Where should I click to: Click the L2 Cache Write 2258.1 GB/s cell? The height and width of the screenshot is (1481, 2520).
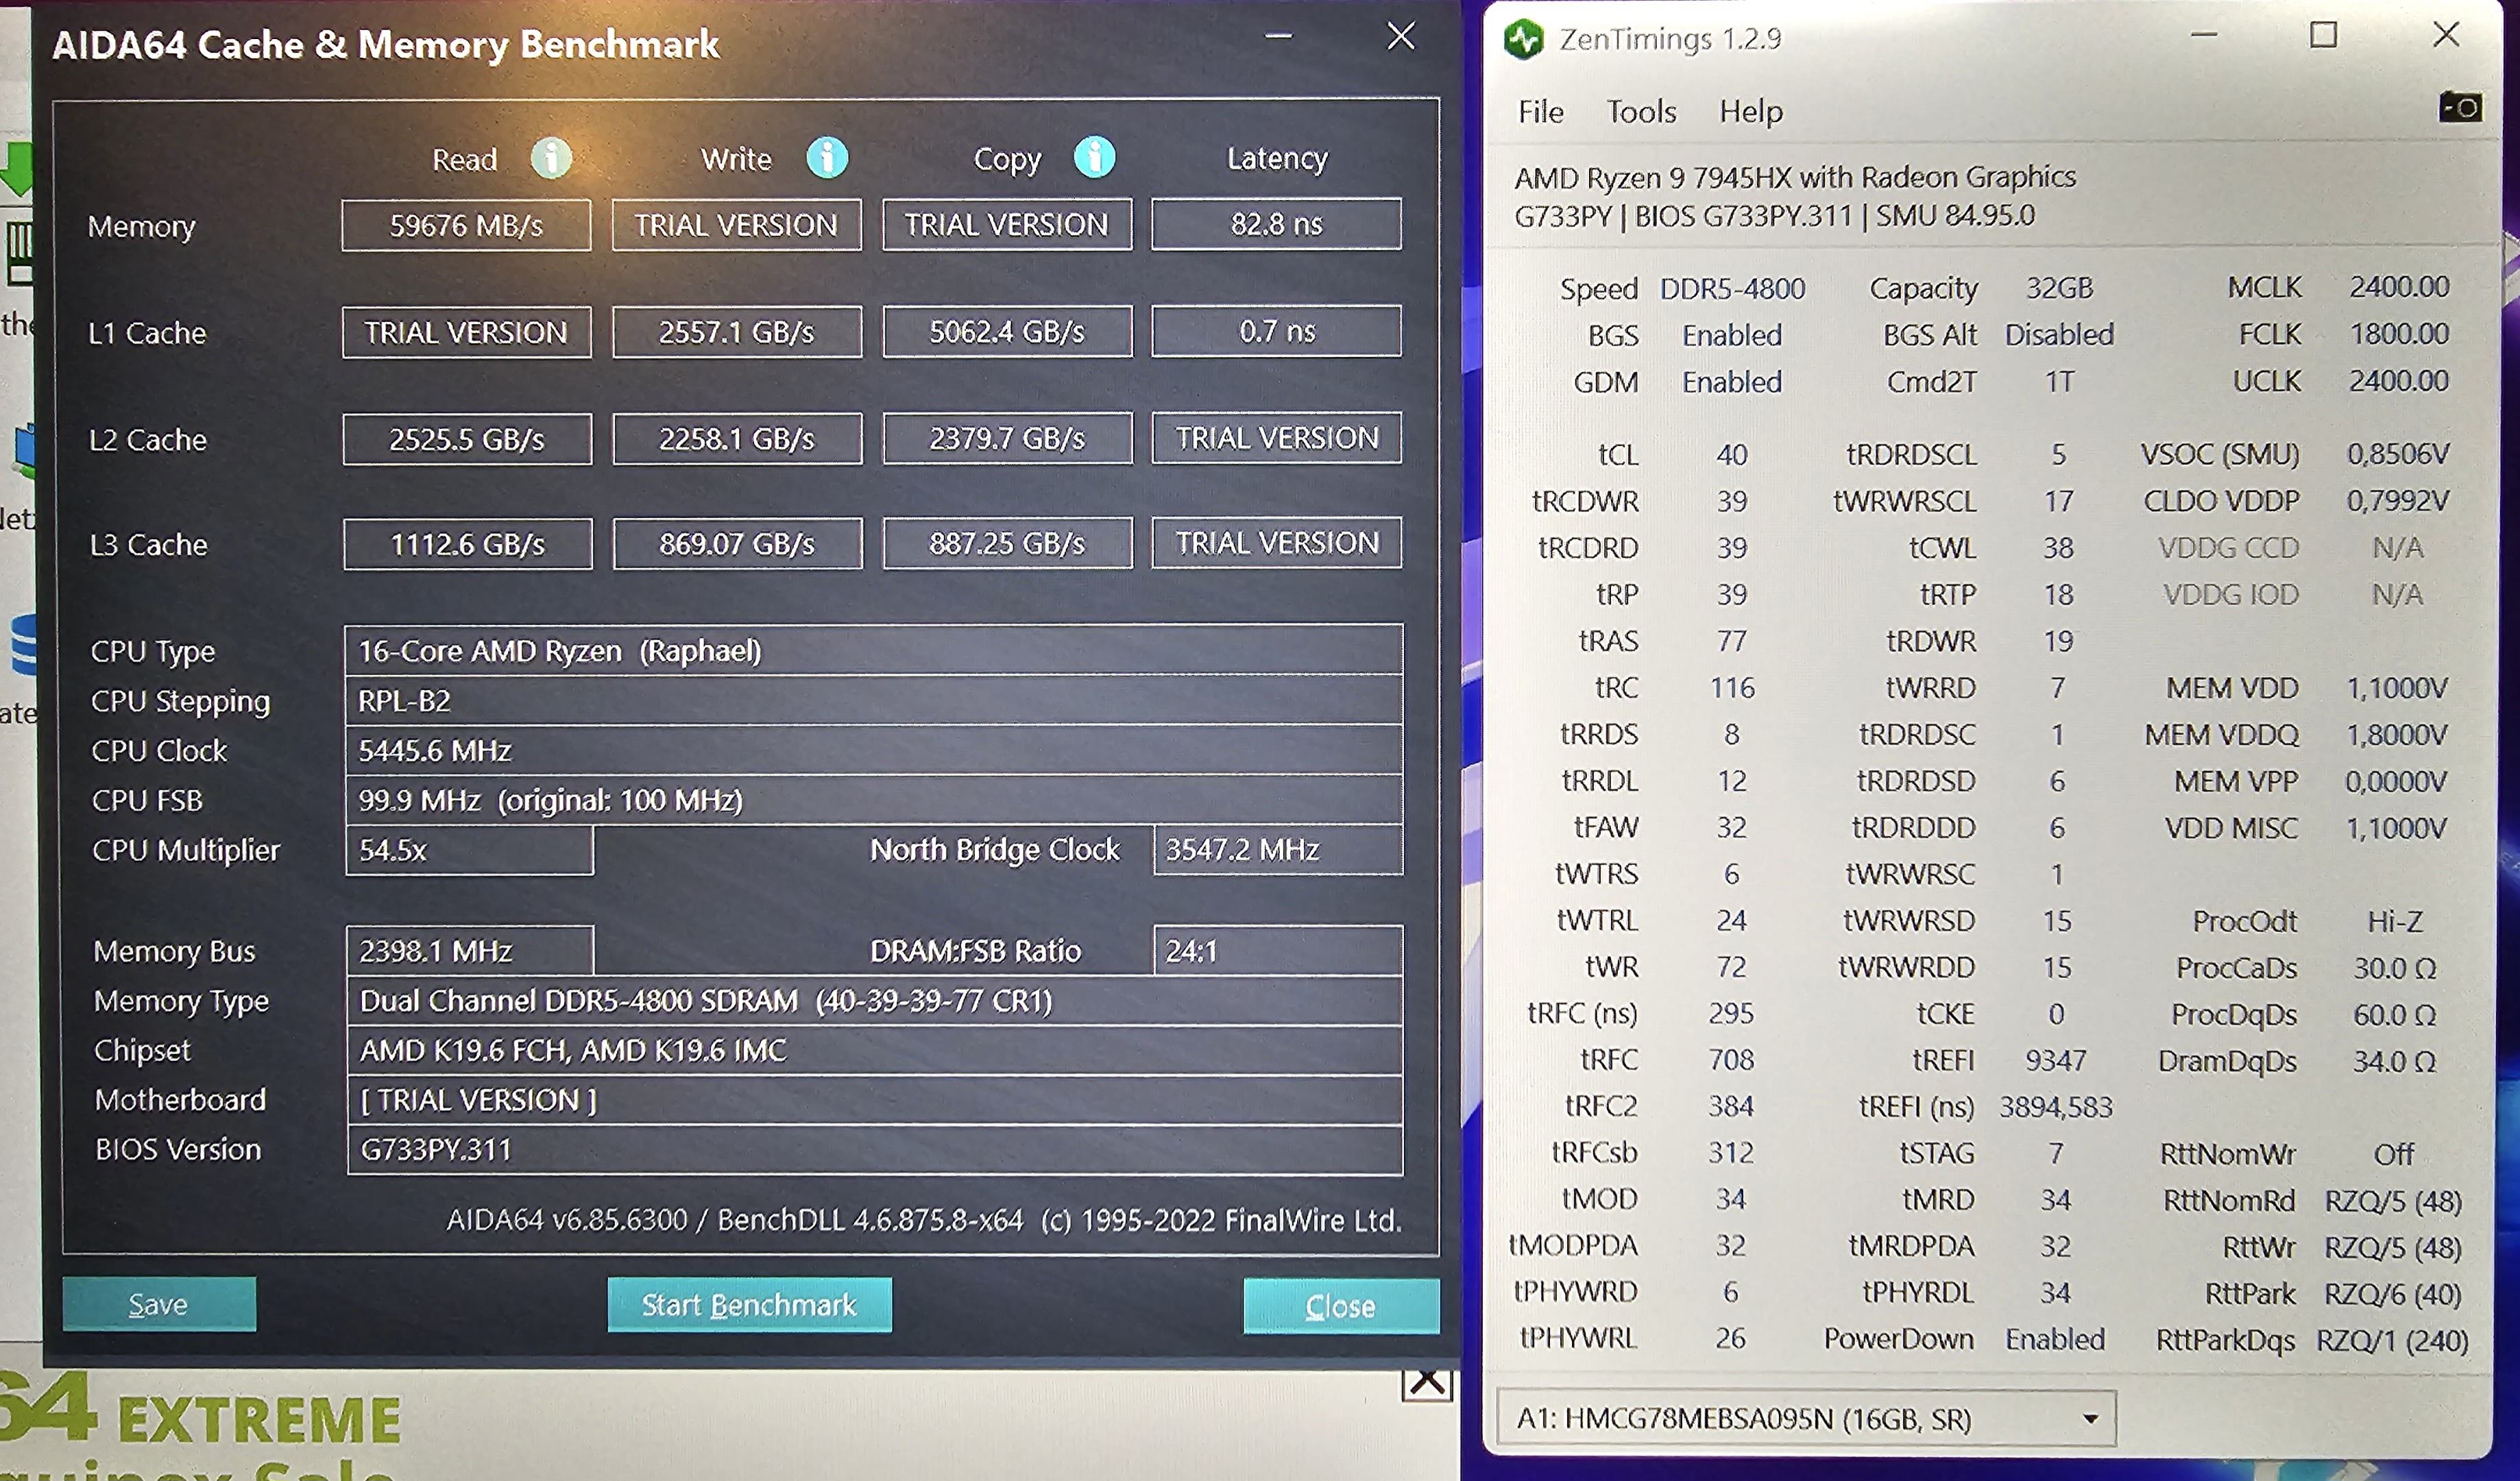(x=737, y=438)
